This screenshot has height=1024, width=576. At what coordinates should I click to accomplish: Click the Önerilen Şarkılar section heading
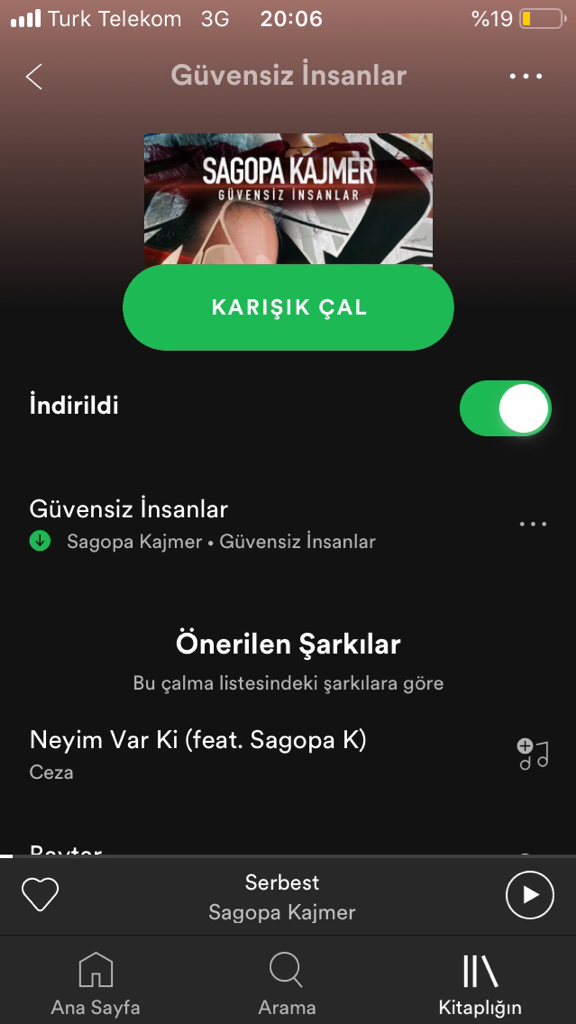click(288, 645)
